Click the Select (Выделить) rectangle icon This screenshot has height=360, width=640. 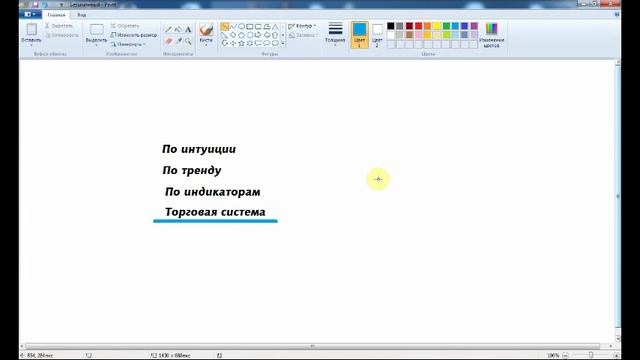[x=96, y=29]
